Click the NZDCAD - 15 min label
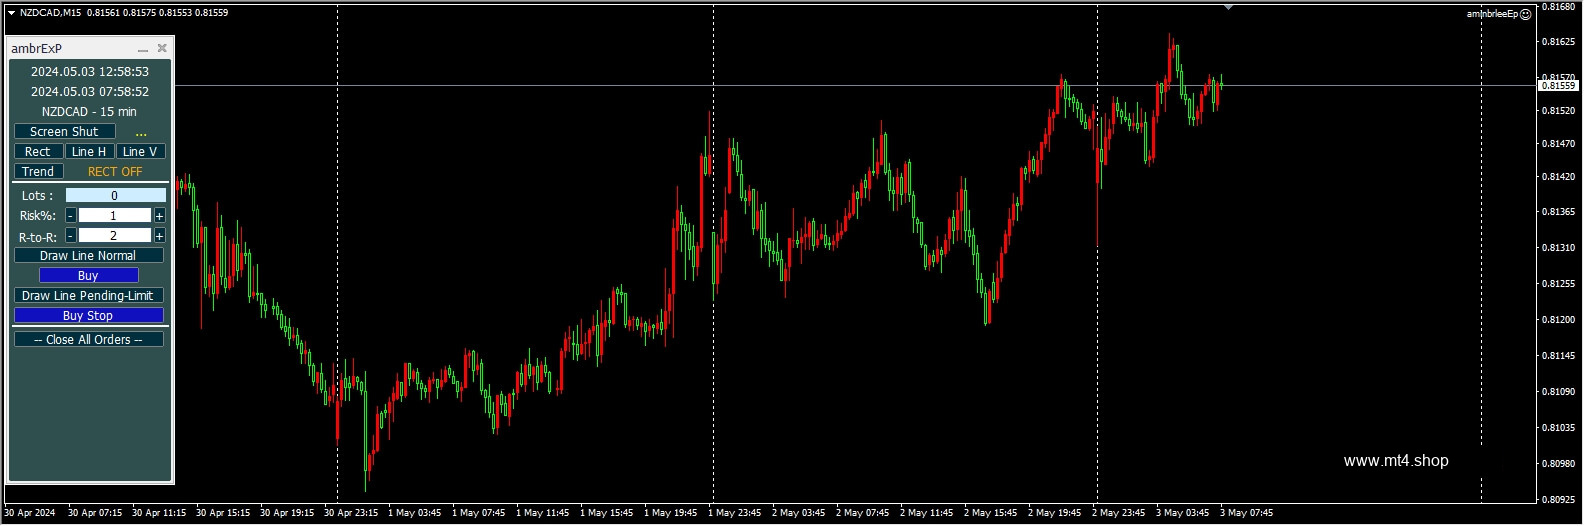Screen dimensions: 1584x526 tap(90, 112)
